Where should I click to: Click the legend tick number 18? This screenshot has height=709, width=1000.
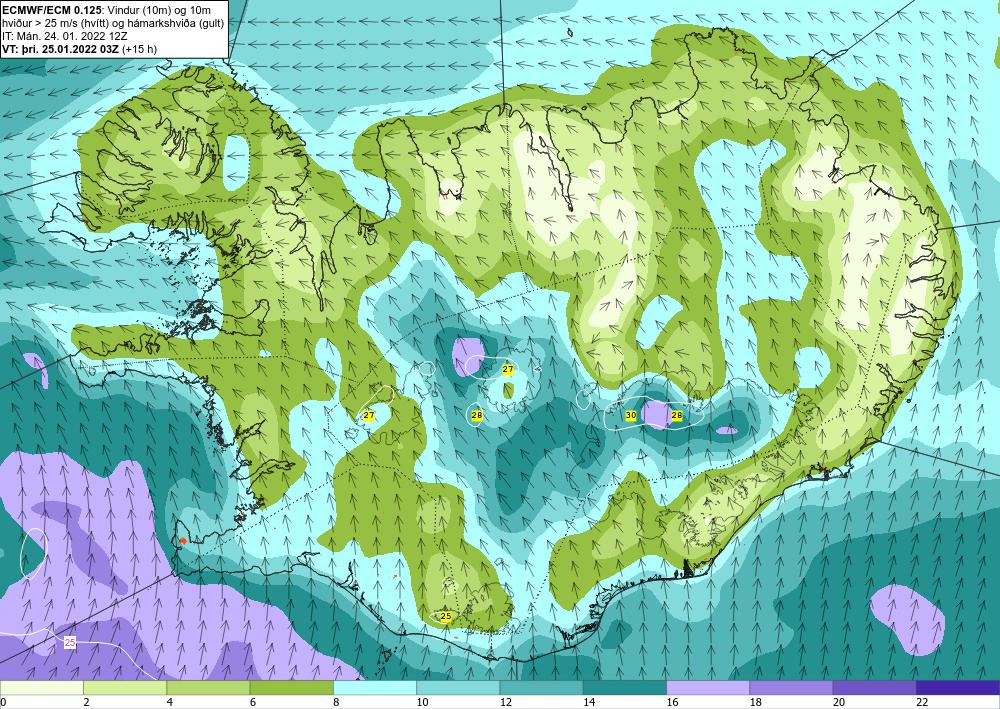point(755,702)
